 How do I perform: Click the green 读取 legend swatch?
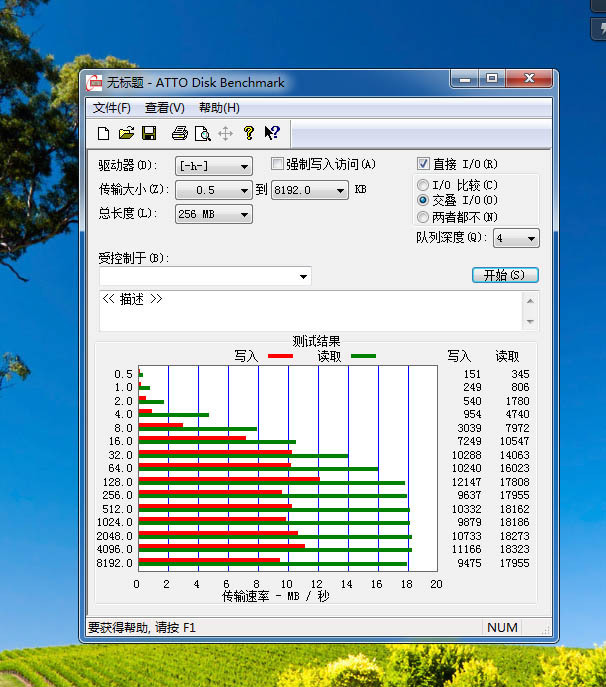tap(363, 356)
